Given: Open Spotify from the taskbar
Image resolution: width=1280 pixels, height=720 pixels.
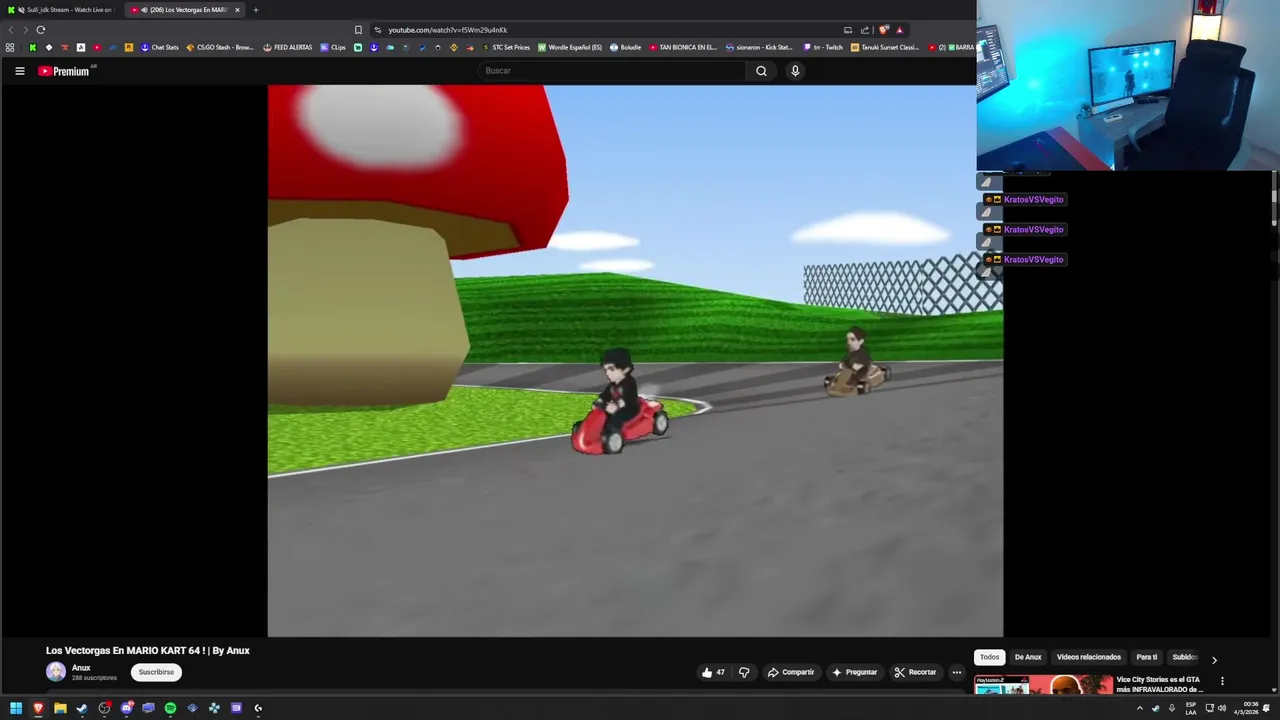Looking at the screenshot, I should [x=170, y=708].
